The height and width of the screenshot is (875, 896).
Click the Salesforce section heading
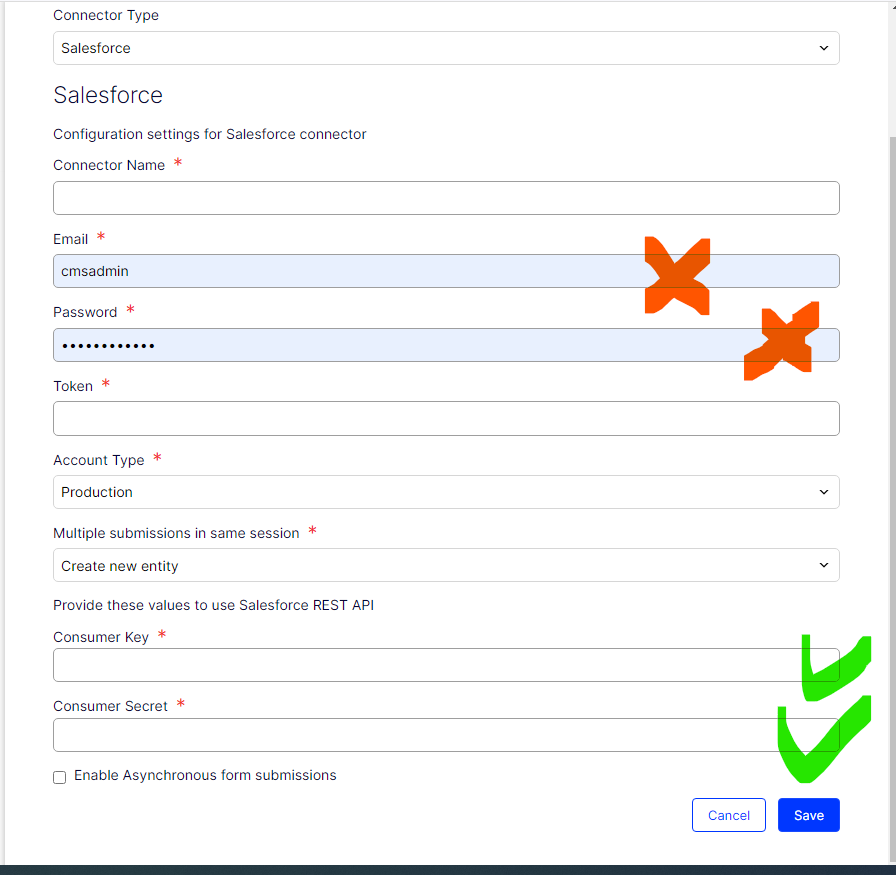[108, 95]
